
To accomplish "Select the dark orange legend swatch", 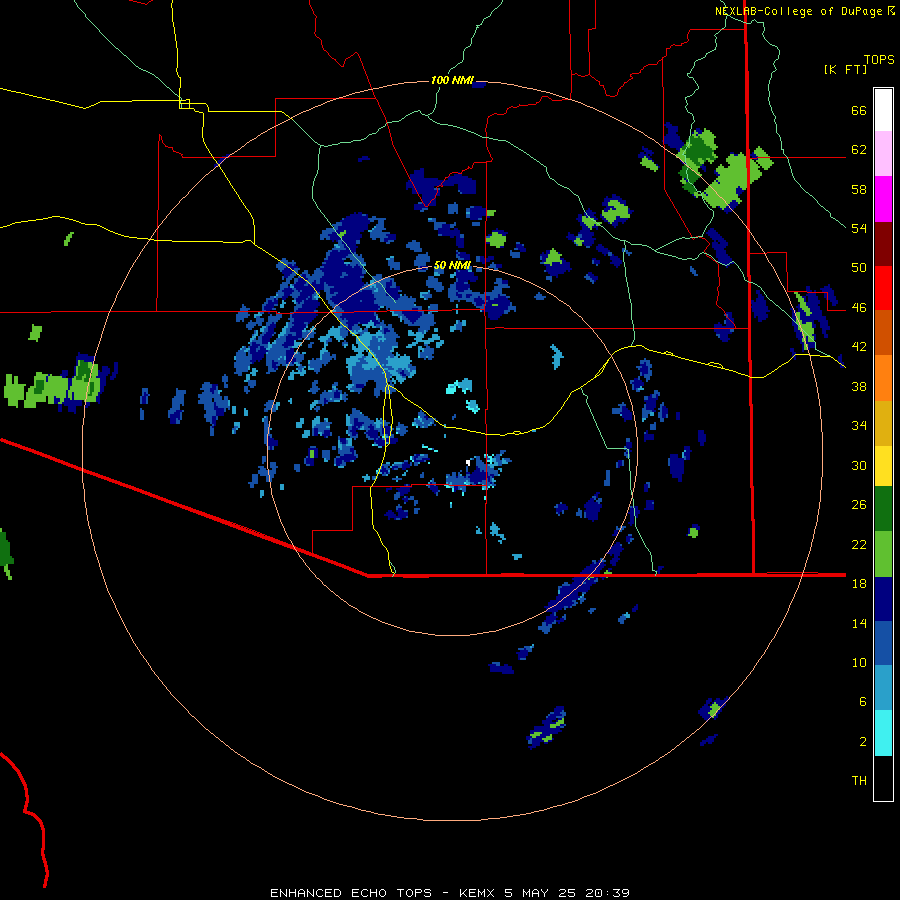I will 883,332.
